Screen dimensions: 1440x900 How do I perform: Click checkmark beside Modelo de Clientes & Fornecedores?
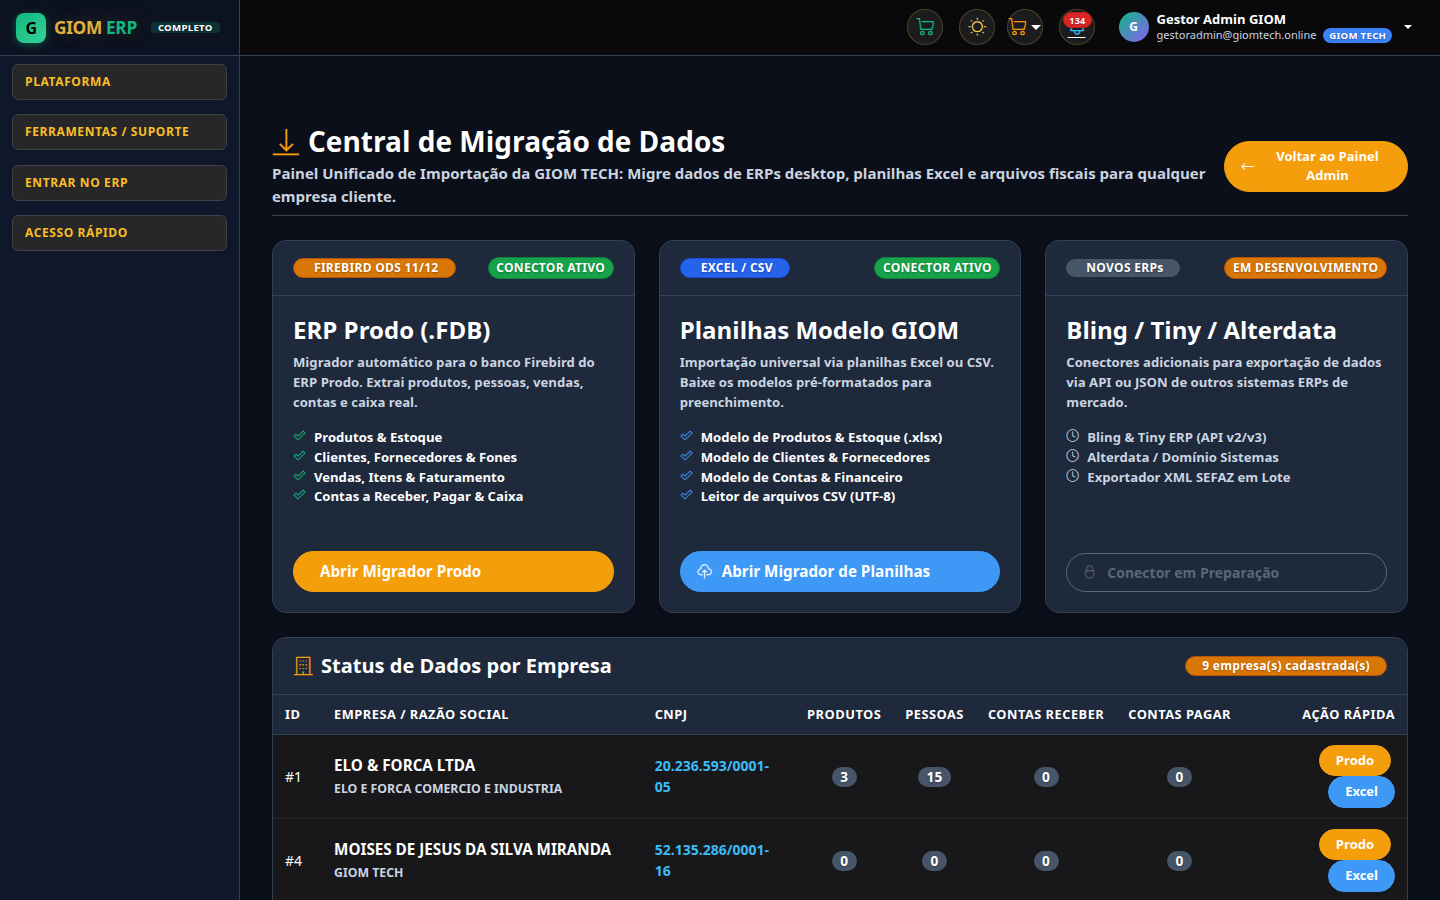click(x=686, y=456)
